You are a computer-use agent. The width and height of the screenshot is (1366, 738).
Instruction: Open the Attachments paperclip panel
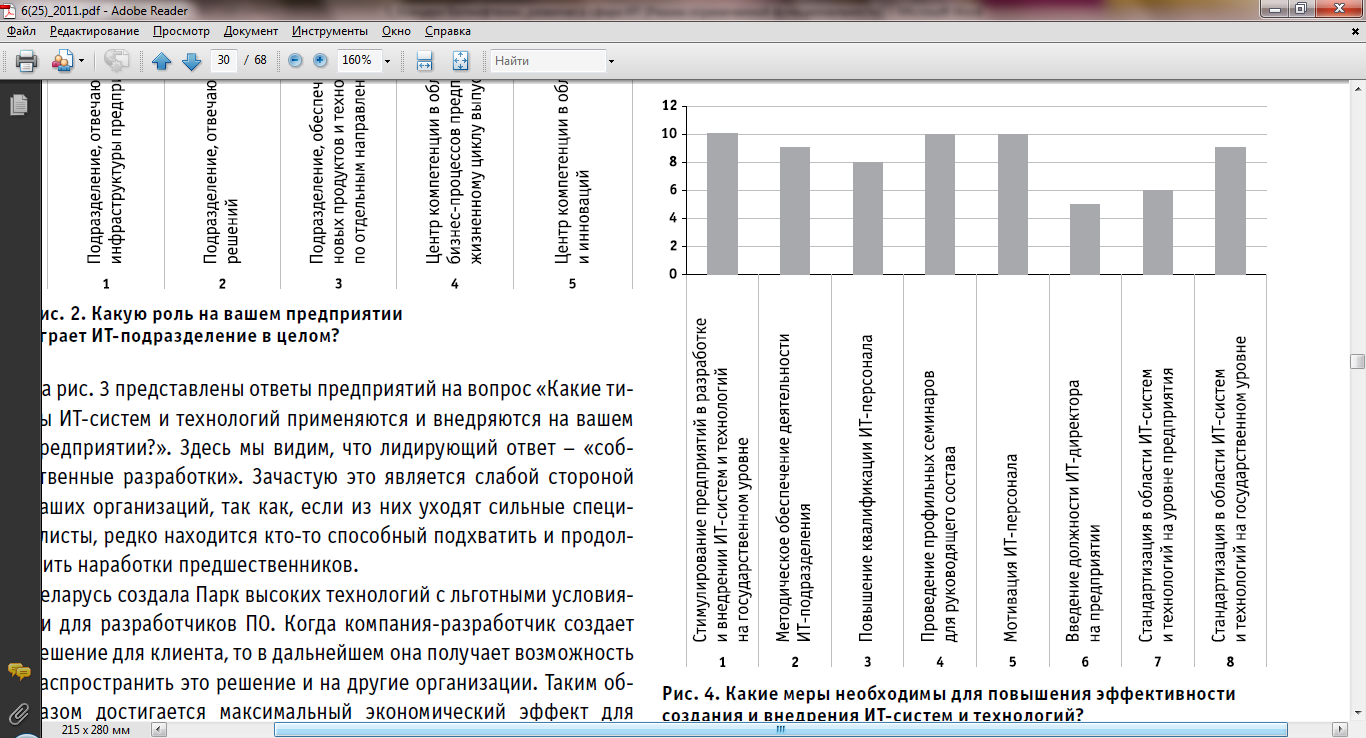click(x=17, y=712)
